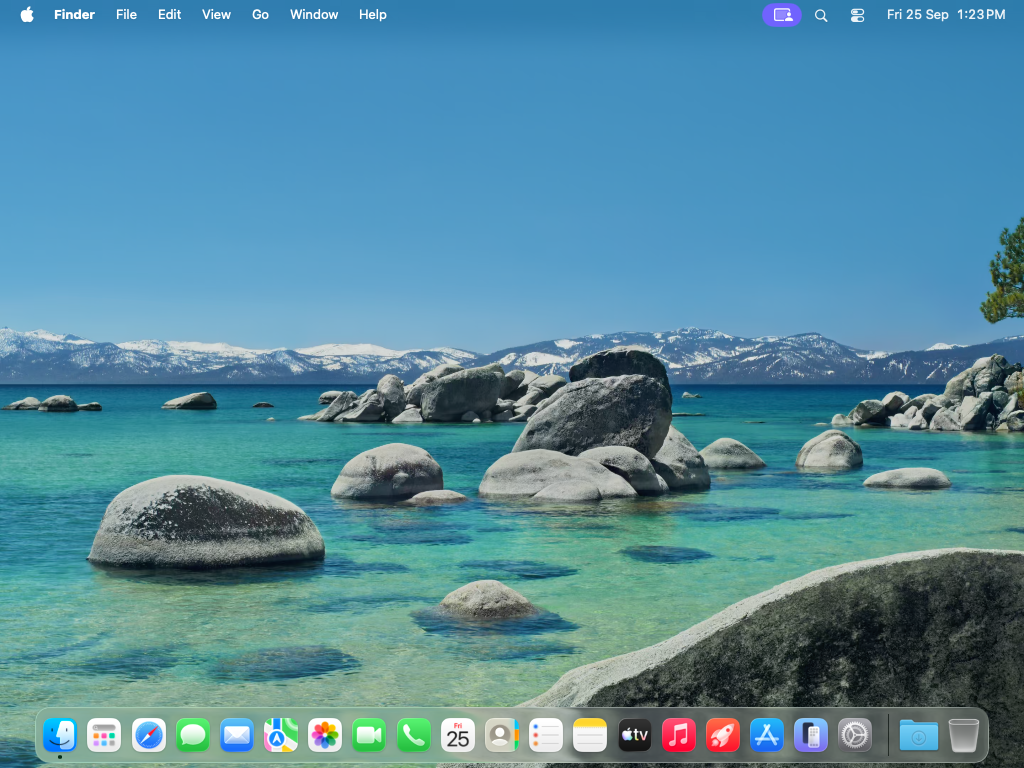Open the Finder application menu
The image size is (1024, 768).
(74, 14)
